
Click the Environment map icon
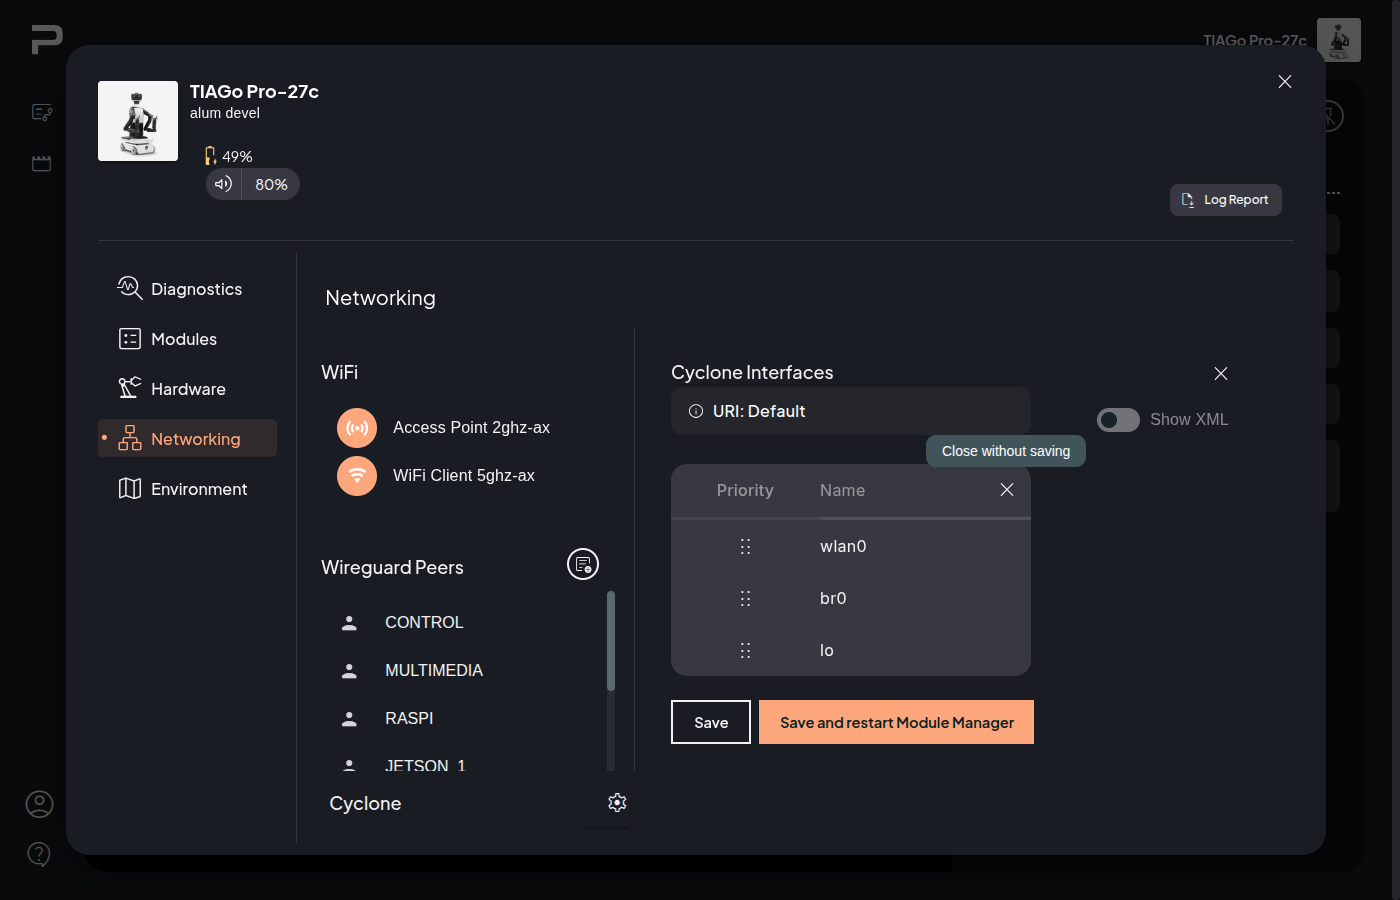point(130,488)
